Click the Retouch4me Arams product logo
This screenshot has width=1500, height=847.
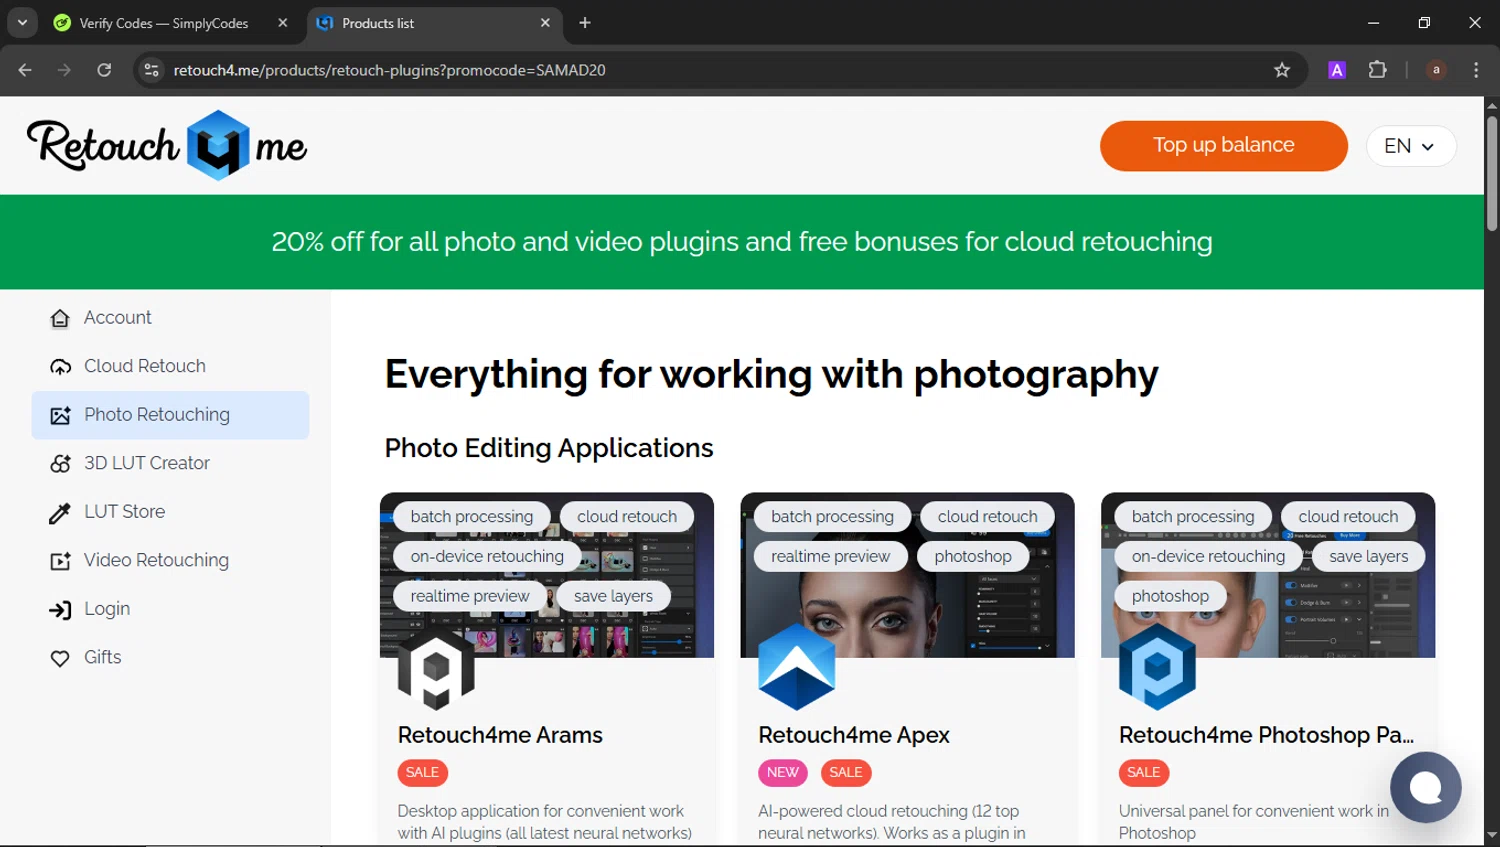[436, 669]
